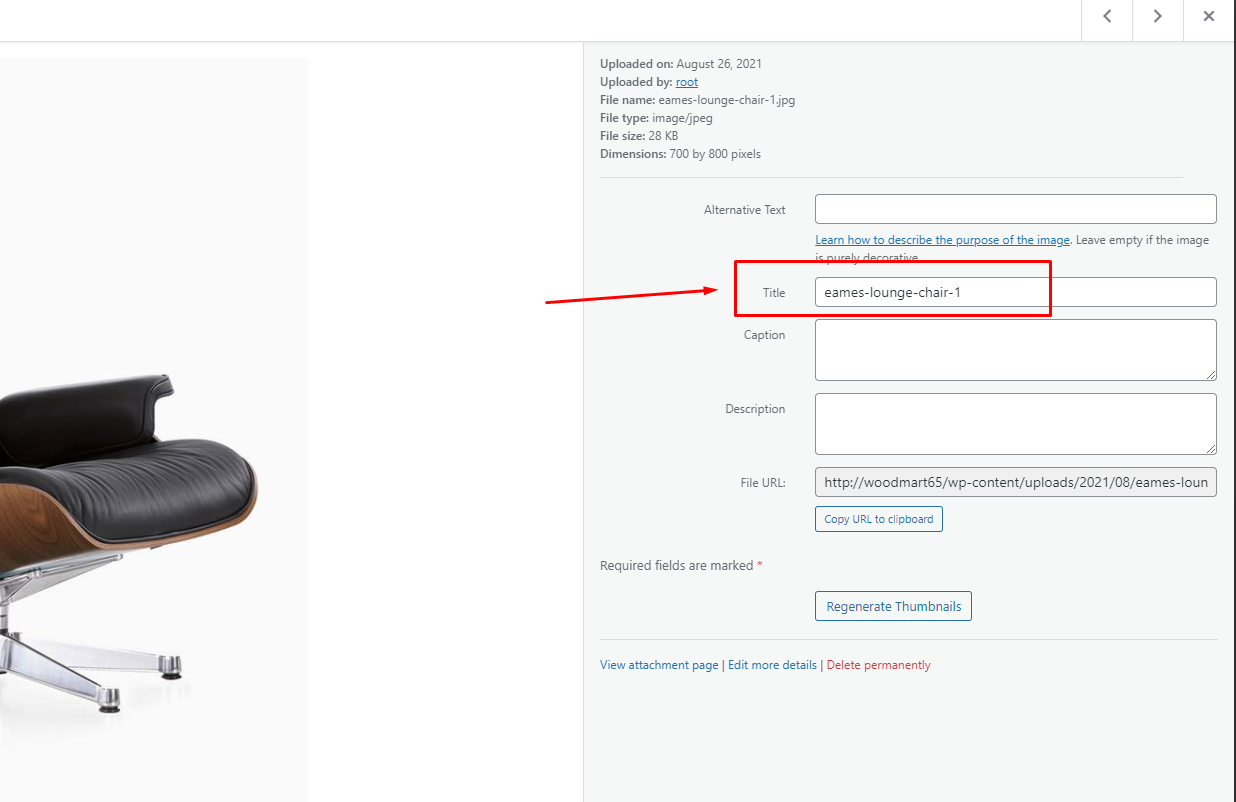
Task: Focus the Title field containing eames-lounge-chair-1
Action: (x=1016, y=292)
